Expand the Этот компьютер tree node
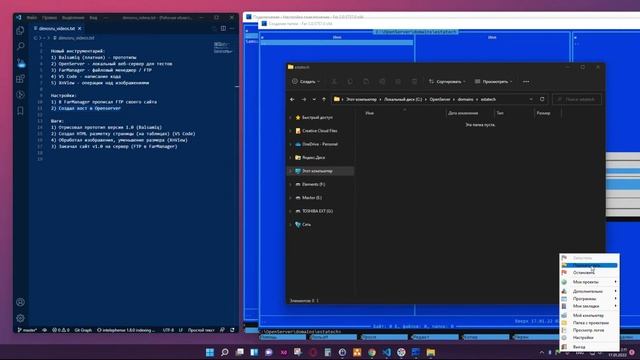The image size is (640, 360). click(291, 171)
